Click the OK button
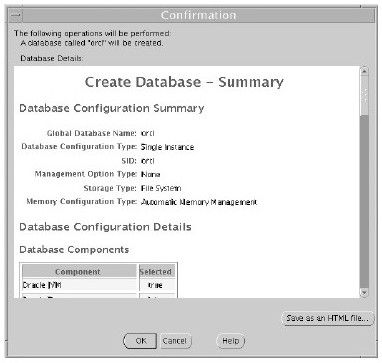 pos(140,341)
